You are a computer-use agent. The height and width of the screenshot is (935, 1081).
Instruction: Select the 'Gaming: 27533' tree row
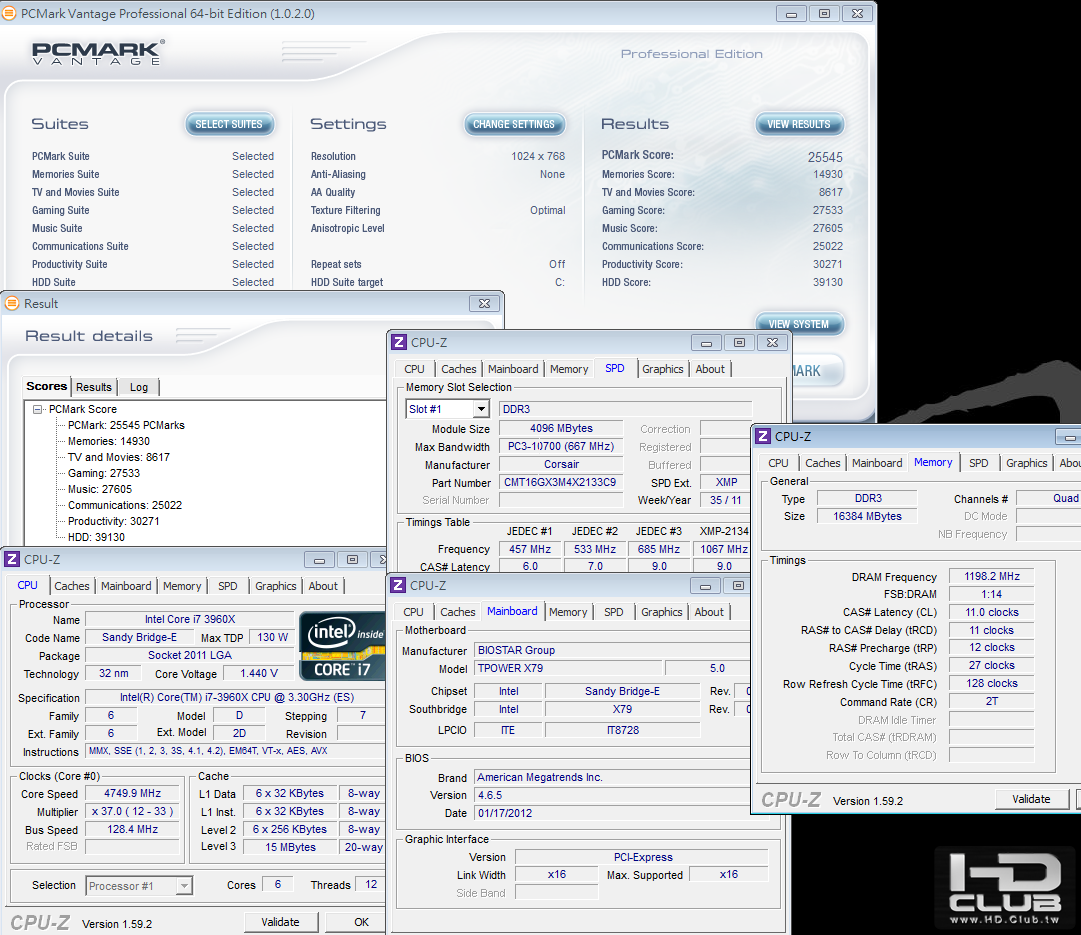coord(104,473)
